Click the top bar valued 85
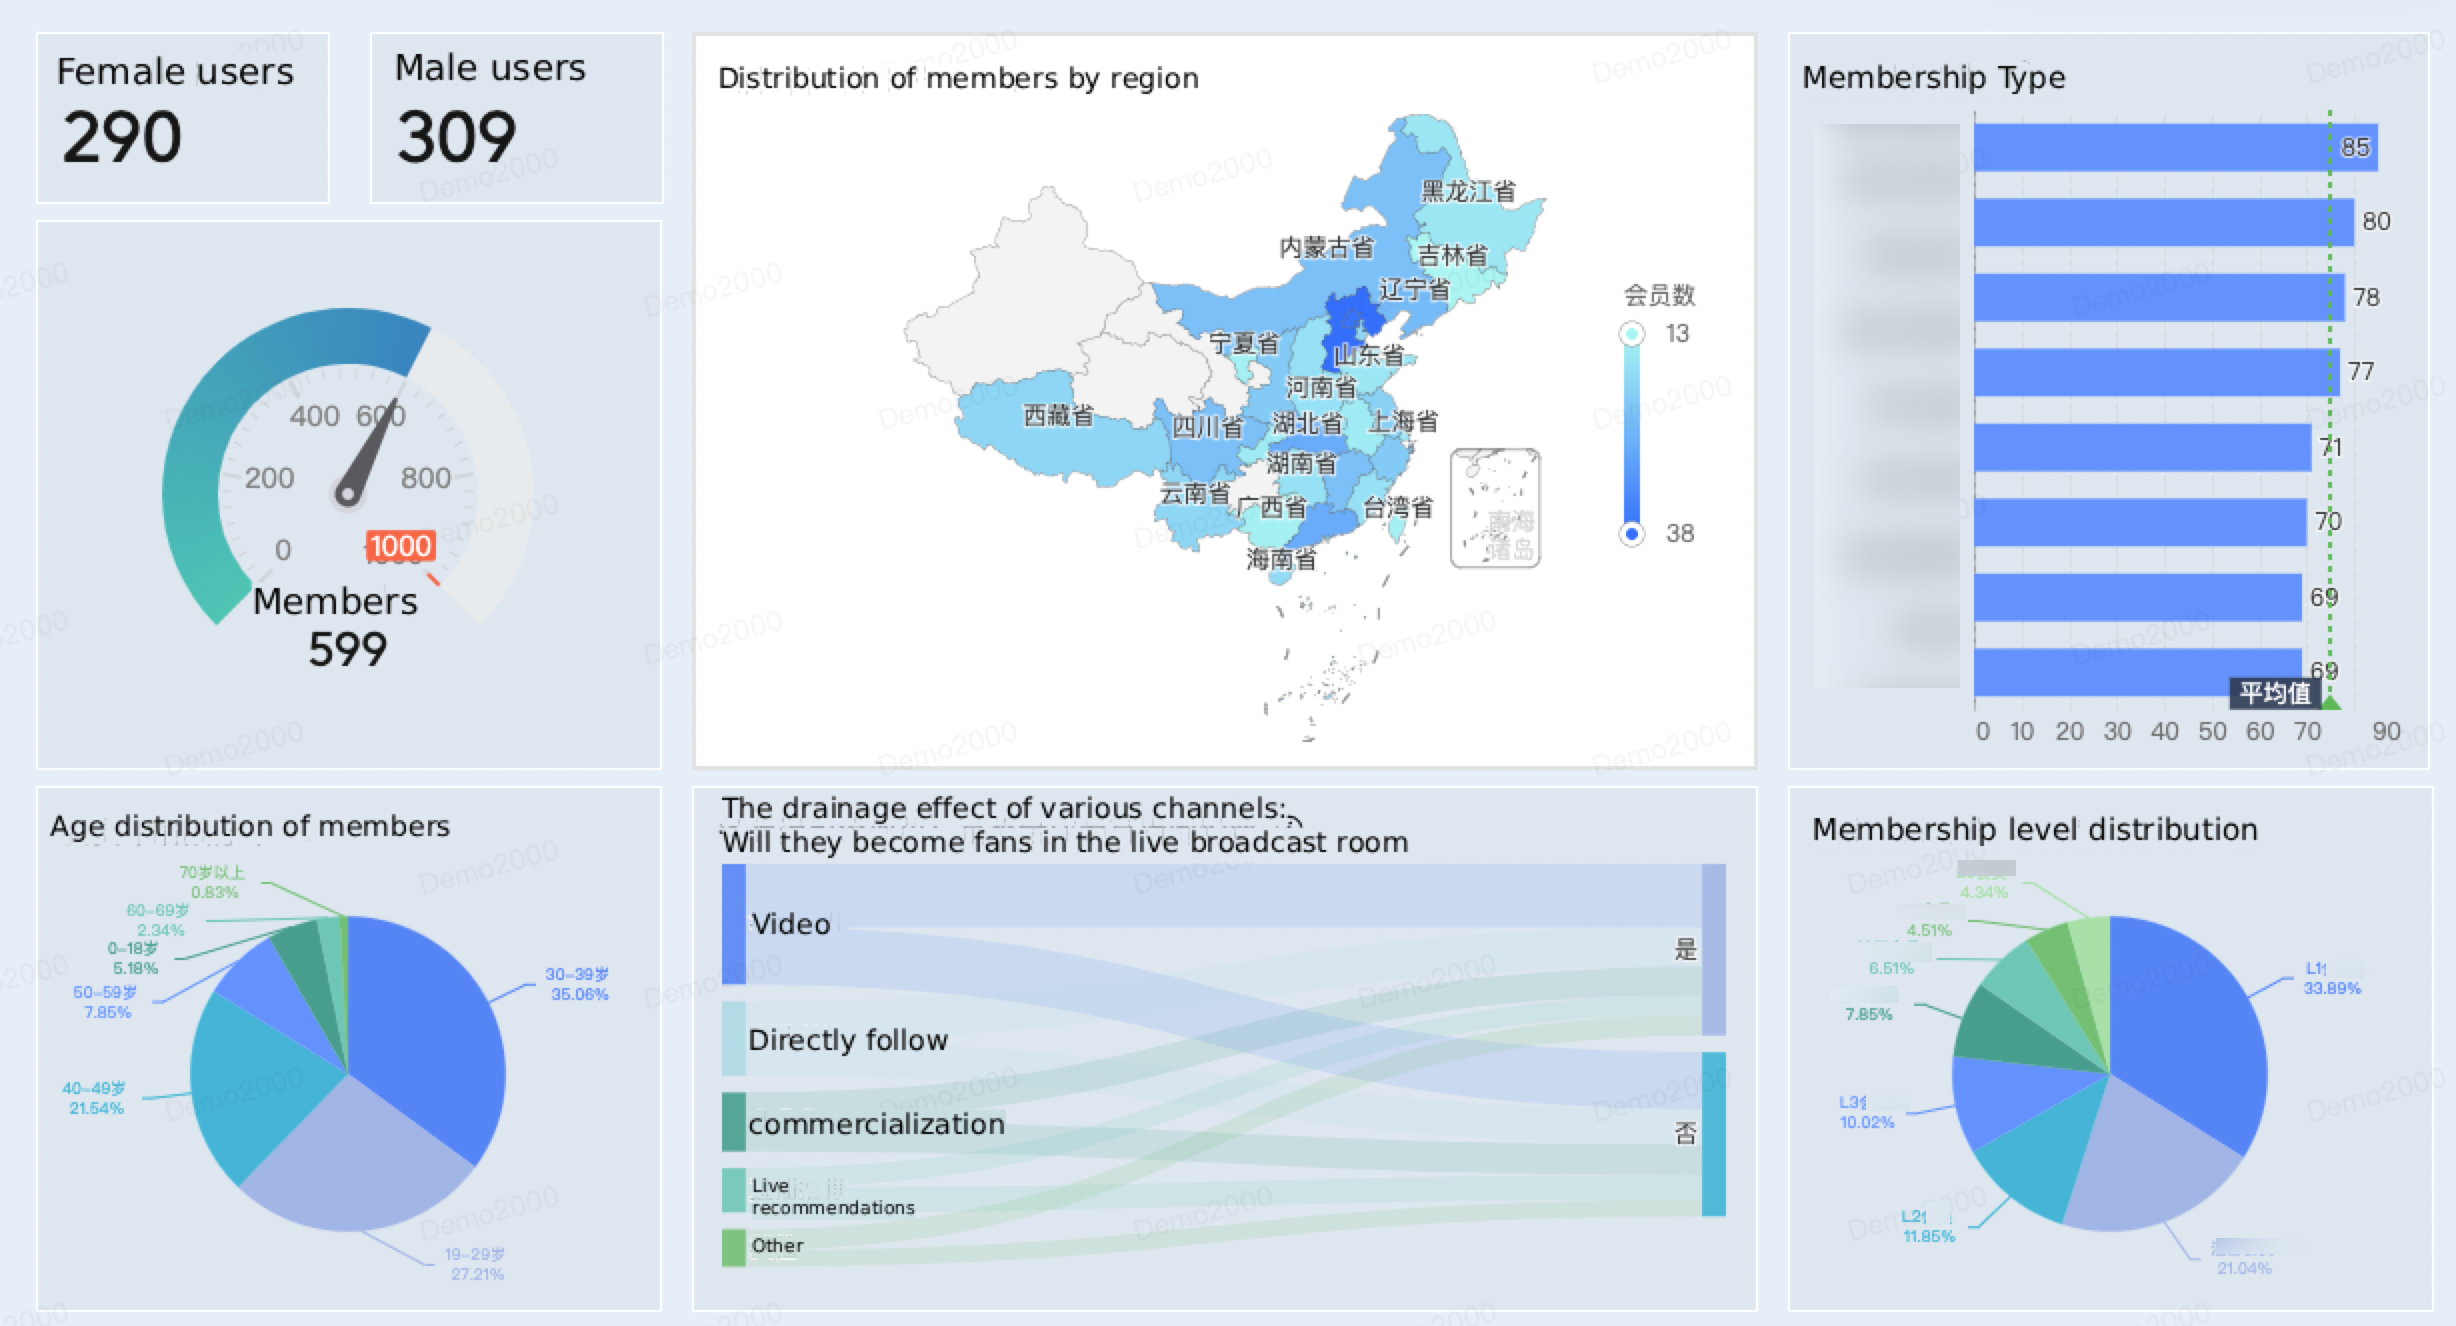This screenshot has height=1326, width=2456. point(2175,147)
